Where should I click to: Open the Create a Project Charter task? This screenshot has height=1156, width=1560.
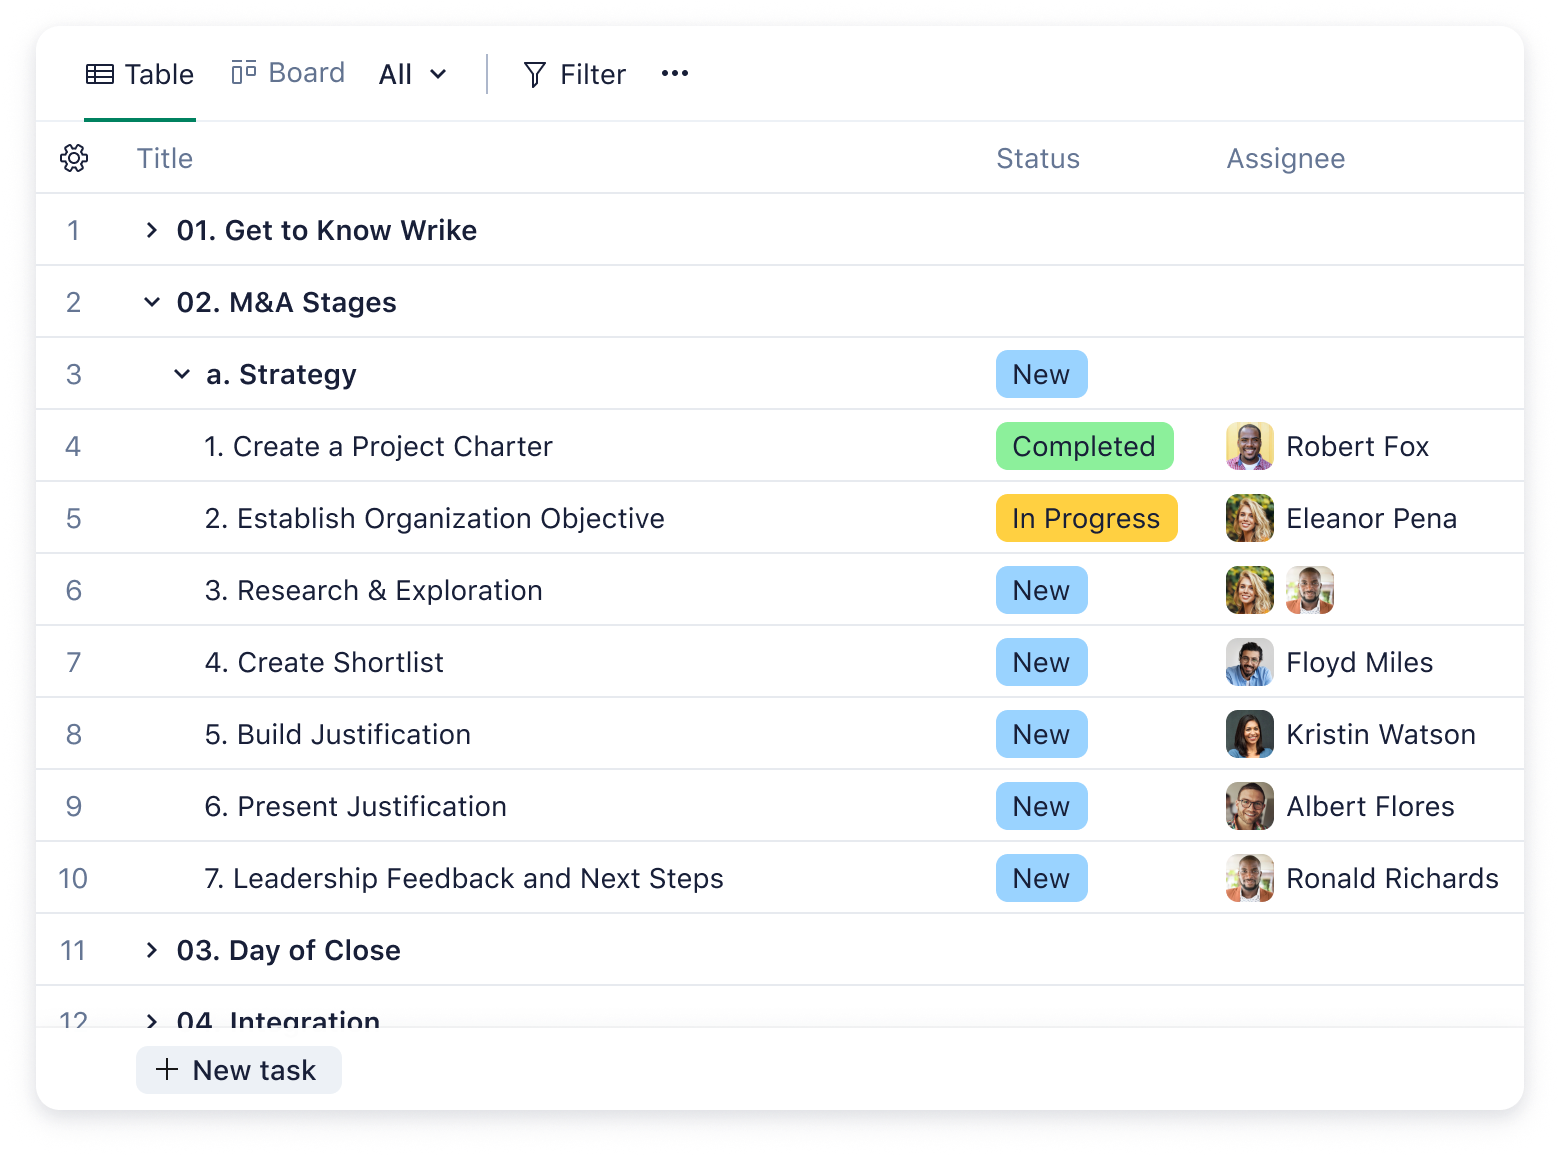pyautogui.click(x=378, y=446)
